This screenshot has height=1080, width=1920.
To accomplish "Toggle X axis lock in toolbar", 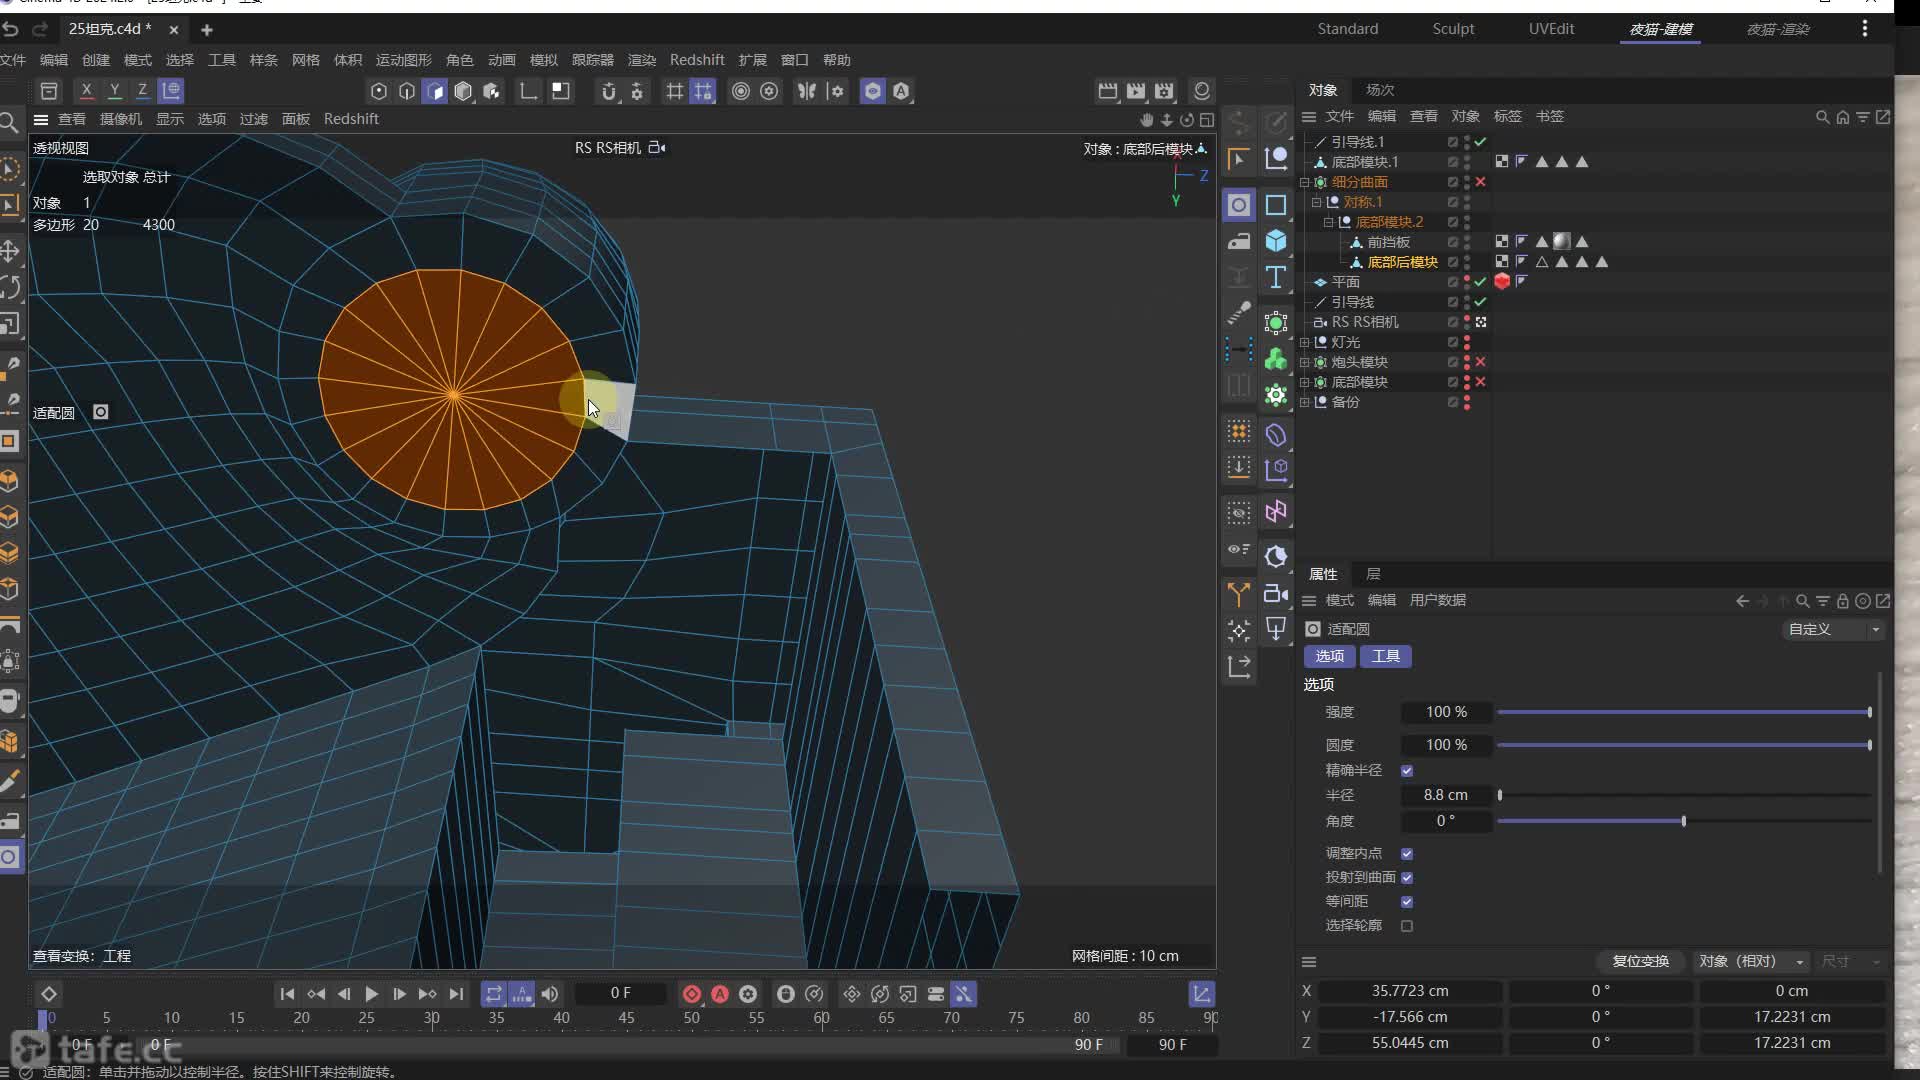I will pyautogui.click(x=87, y=91).
